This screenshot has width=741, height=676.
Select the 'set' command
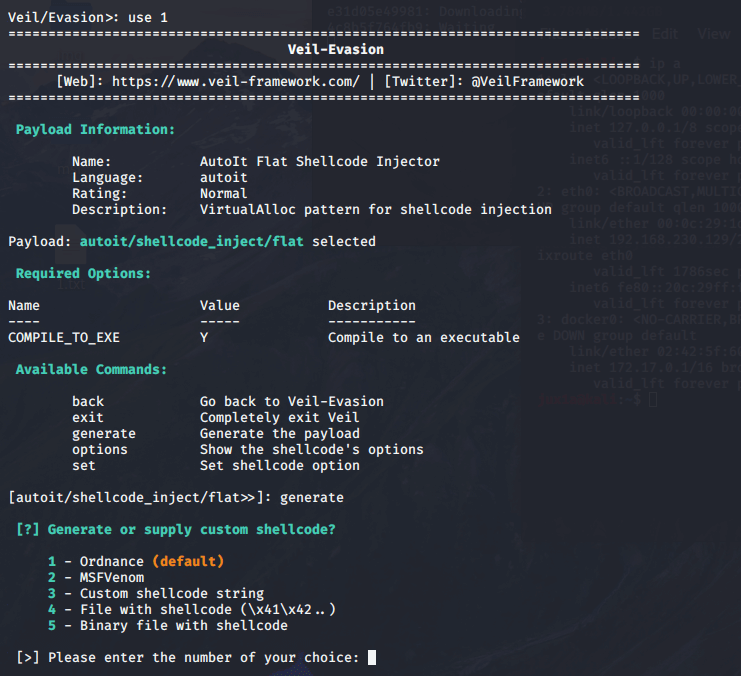click(x=84, y=466)
